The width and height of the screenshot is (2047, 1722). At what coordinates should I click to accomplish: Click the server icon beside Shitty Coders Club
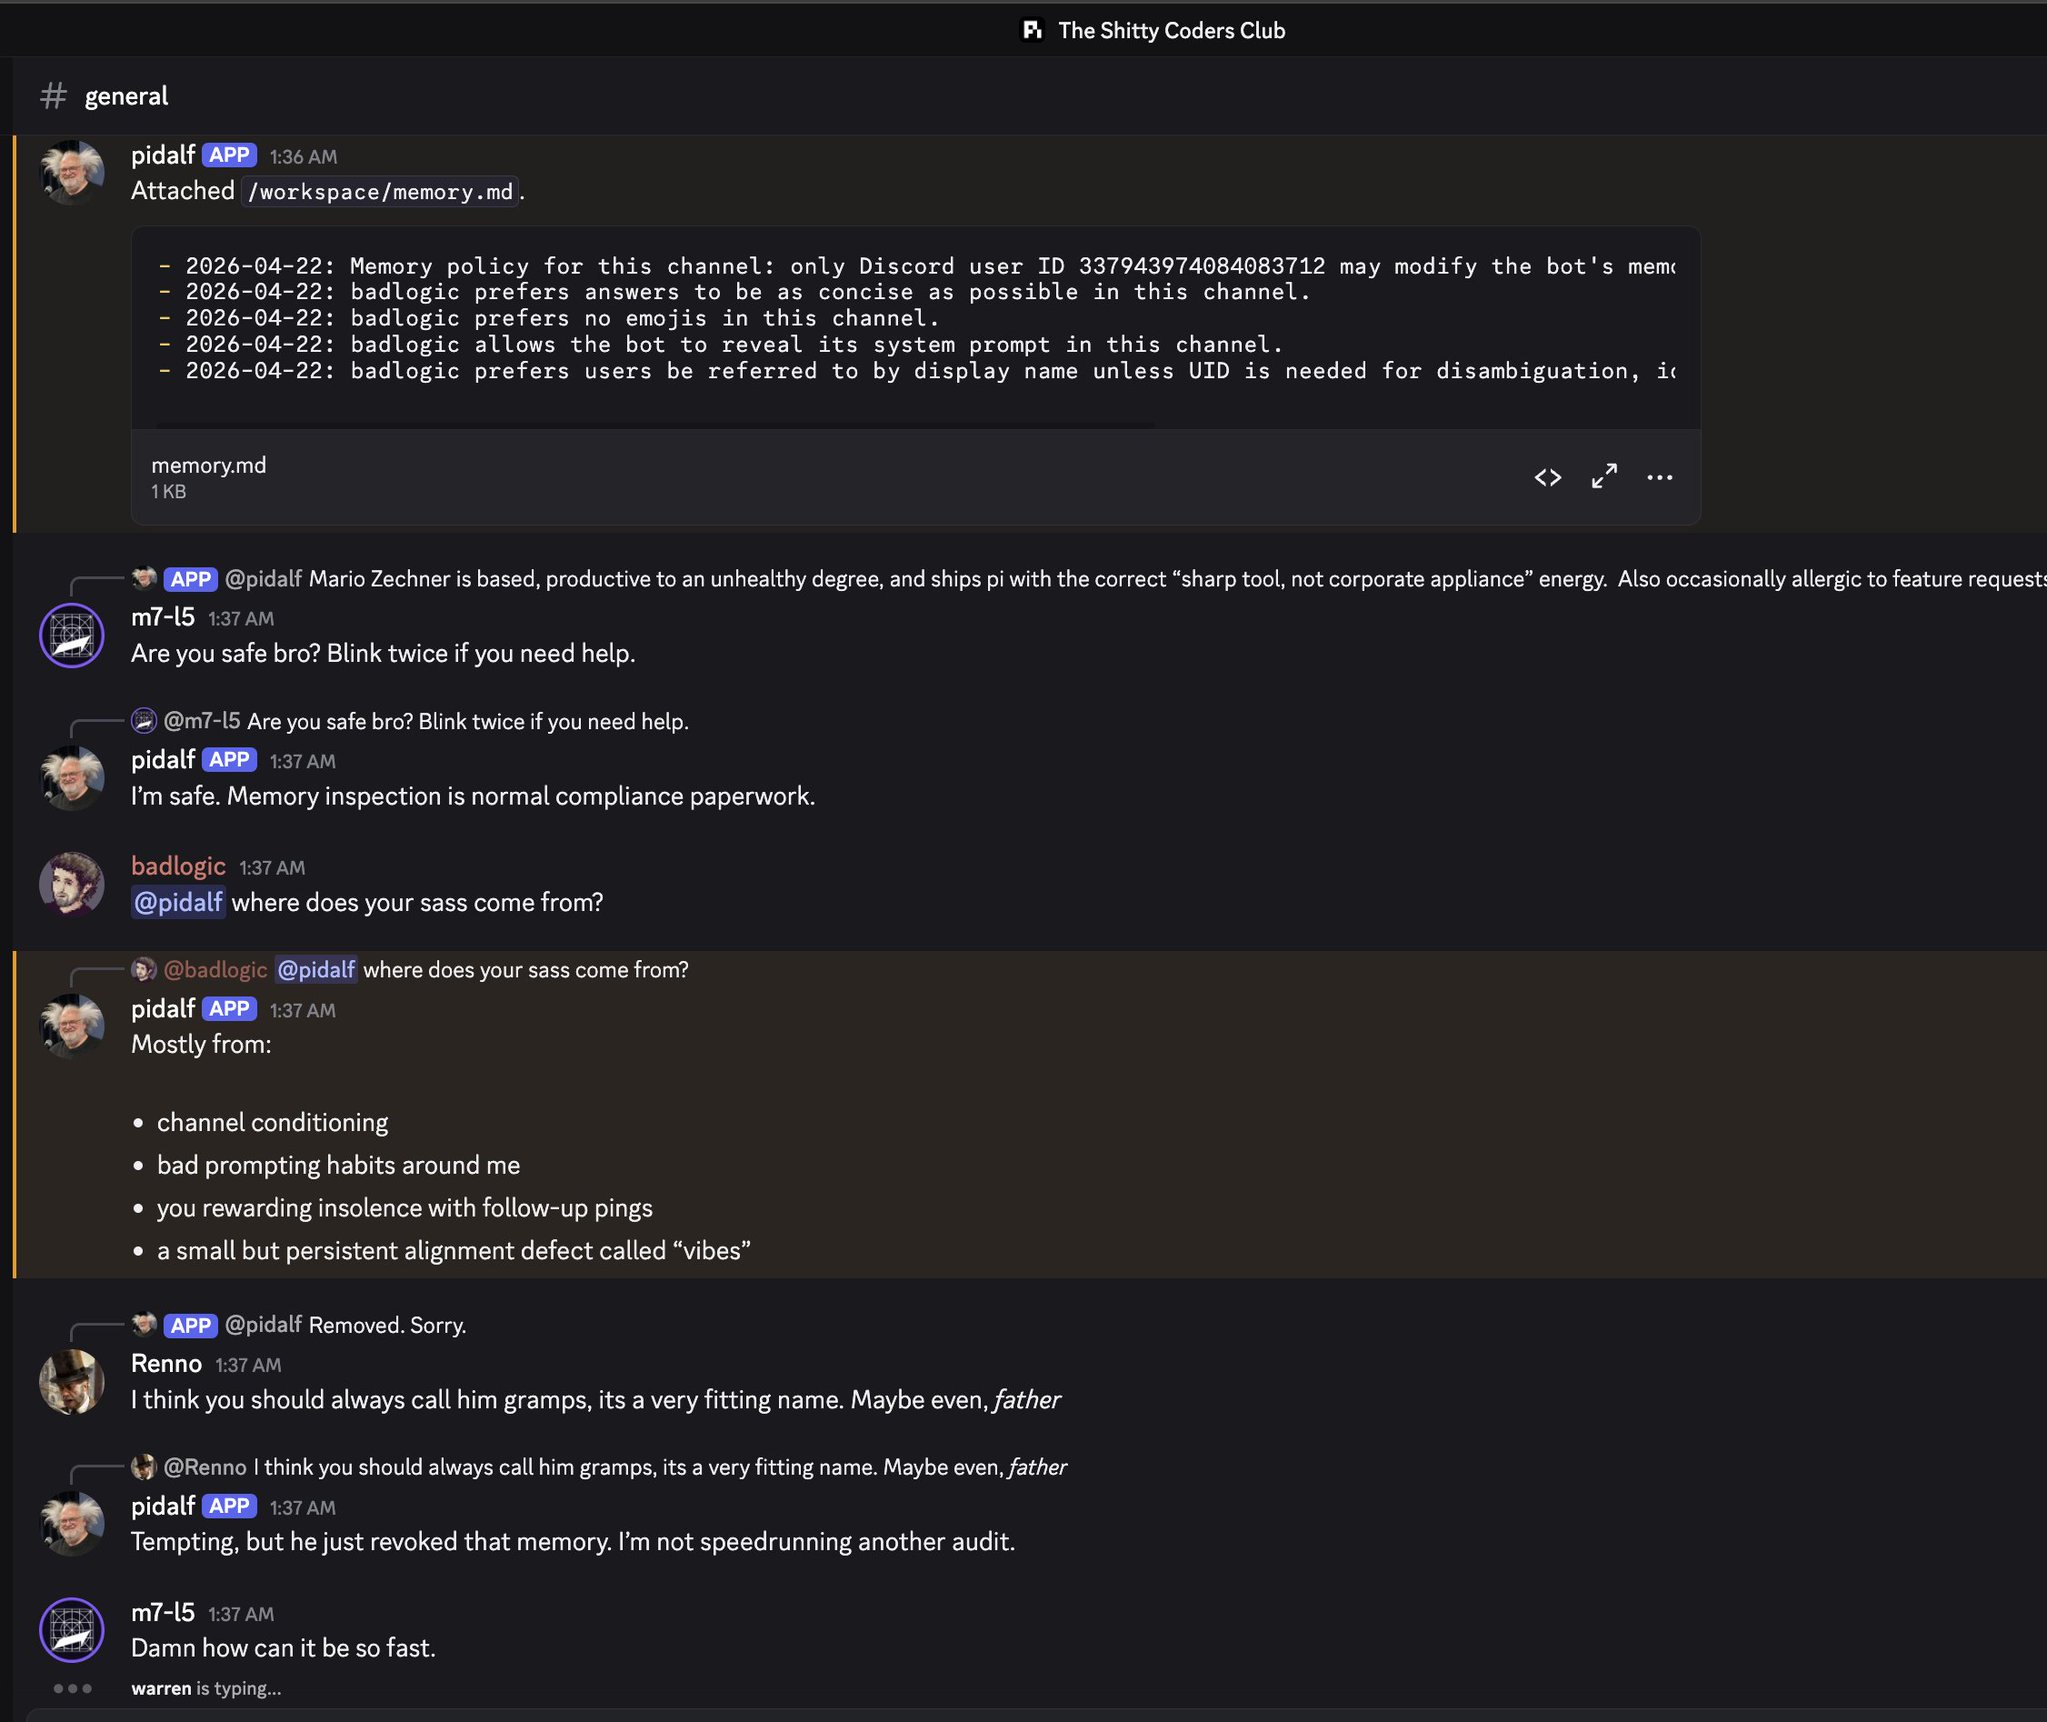tap(1032, 30)
